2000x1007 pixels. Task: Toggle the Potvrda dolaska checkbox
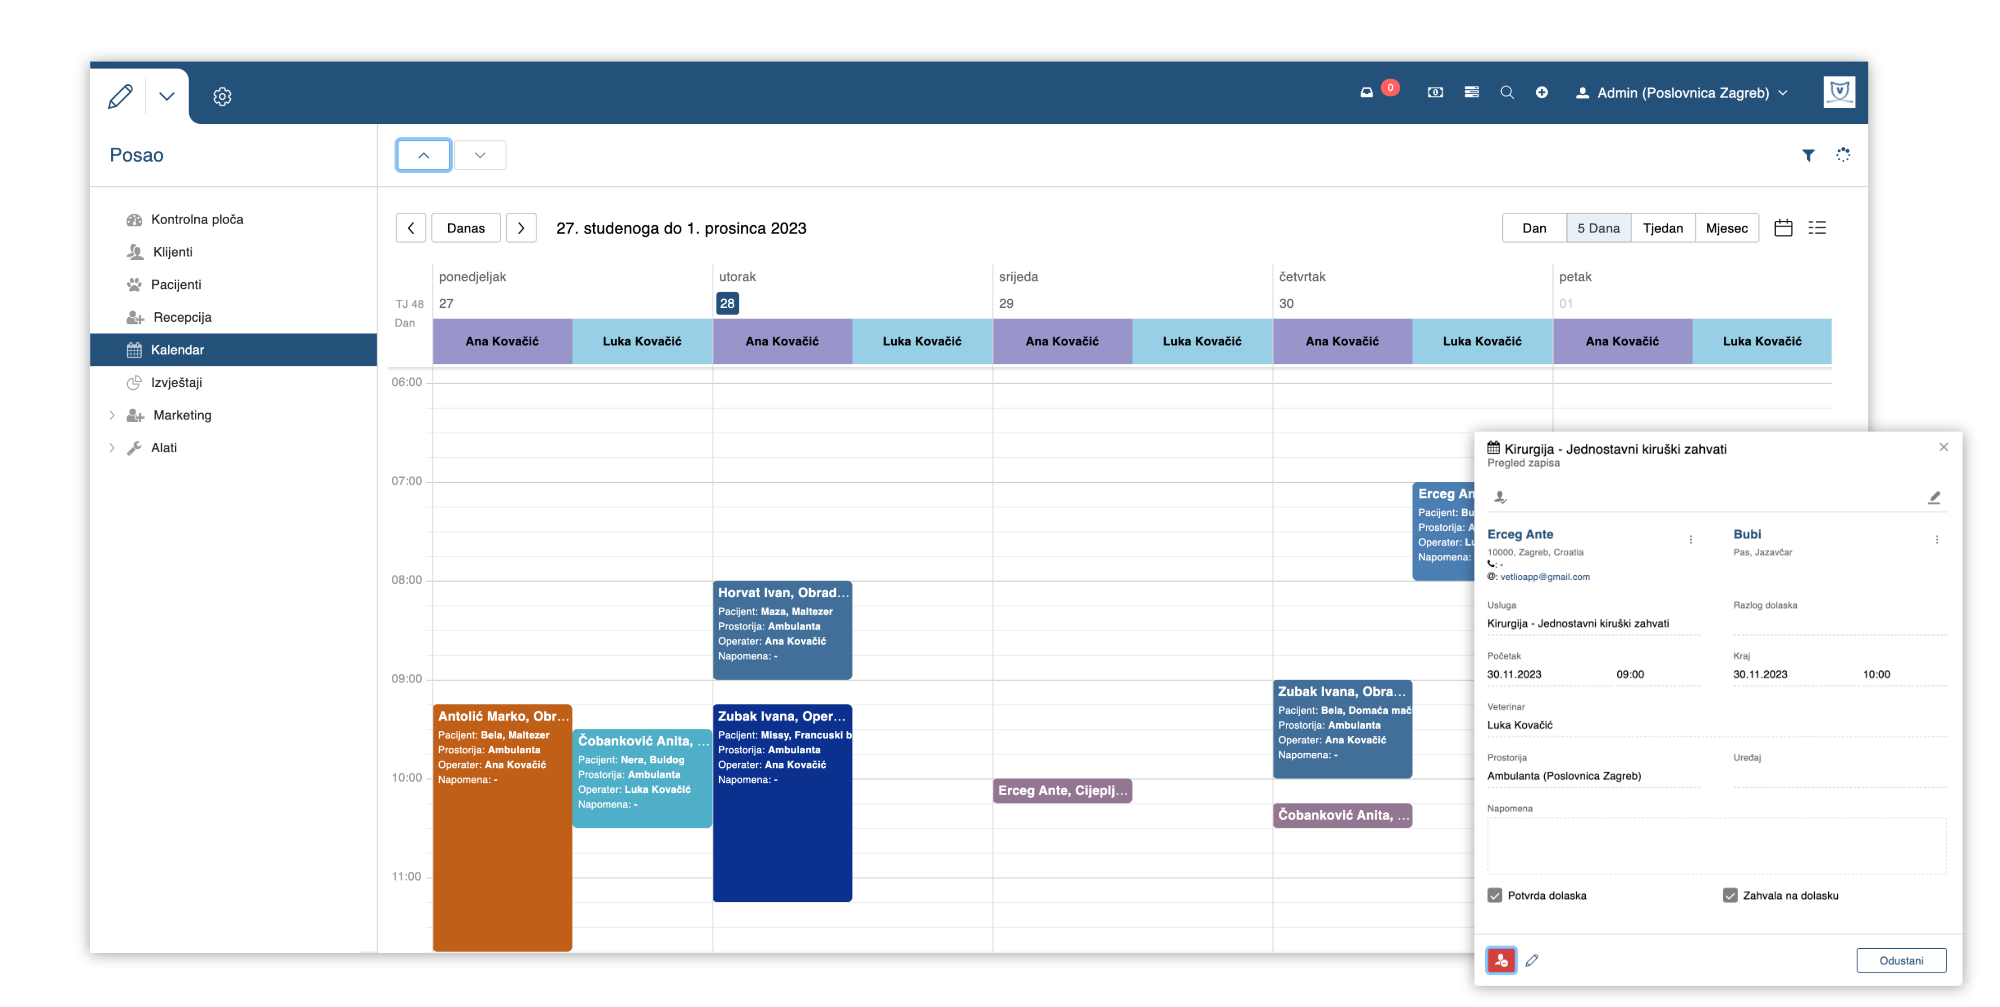[1495, 896]
